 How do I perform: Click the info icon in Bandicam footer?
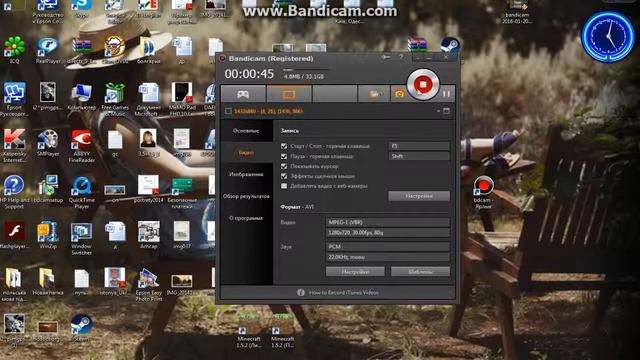click(301, 292)
